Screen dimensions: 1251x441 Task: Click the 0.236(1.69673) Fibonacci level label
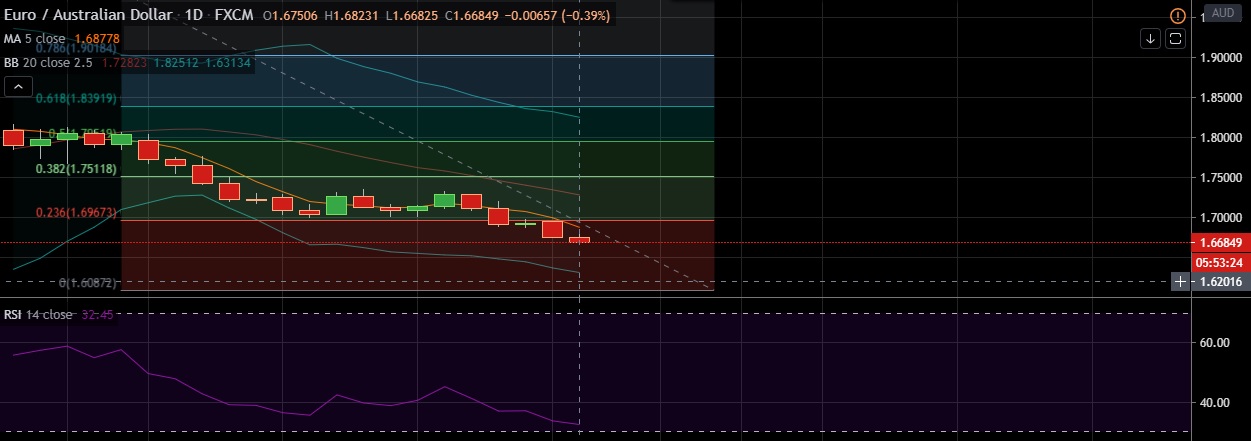77,213
